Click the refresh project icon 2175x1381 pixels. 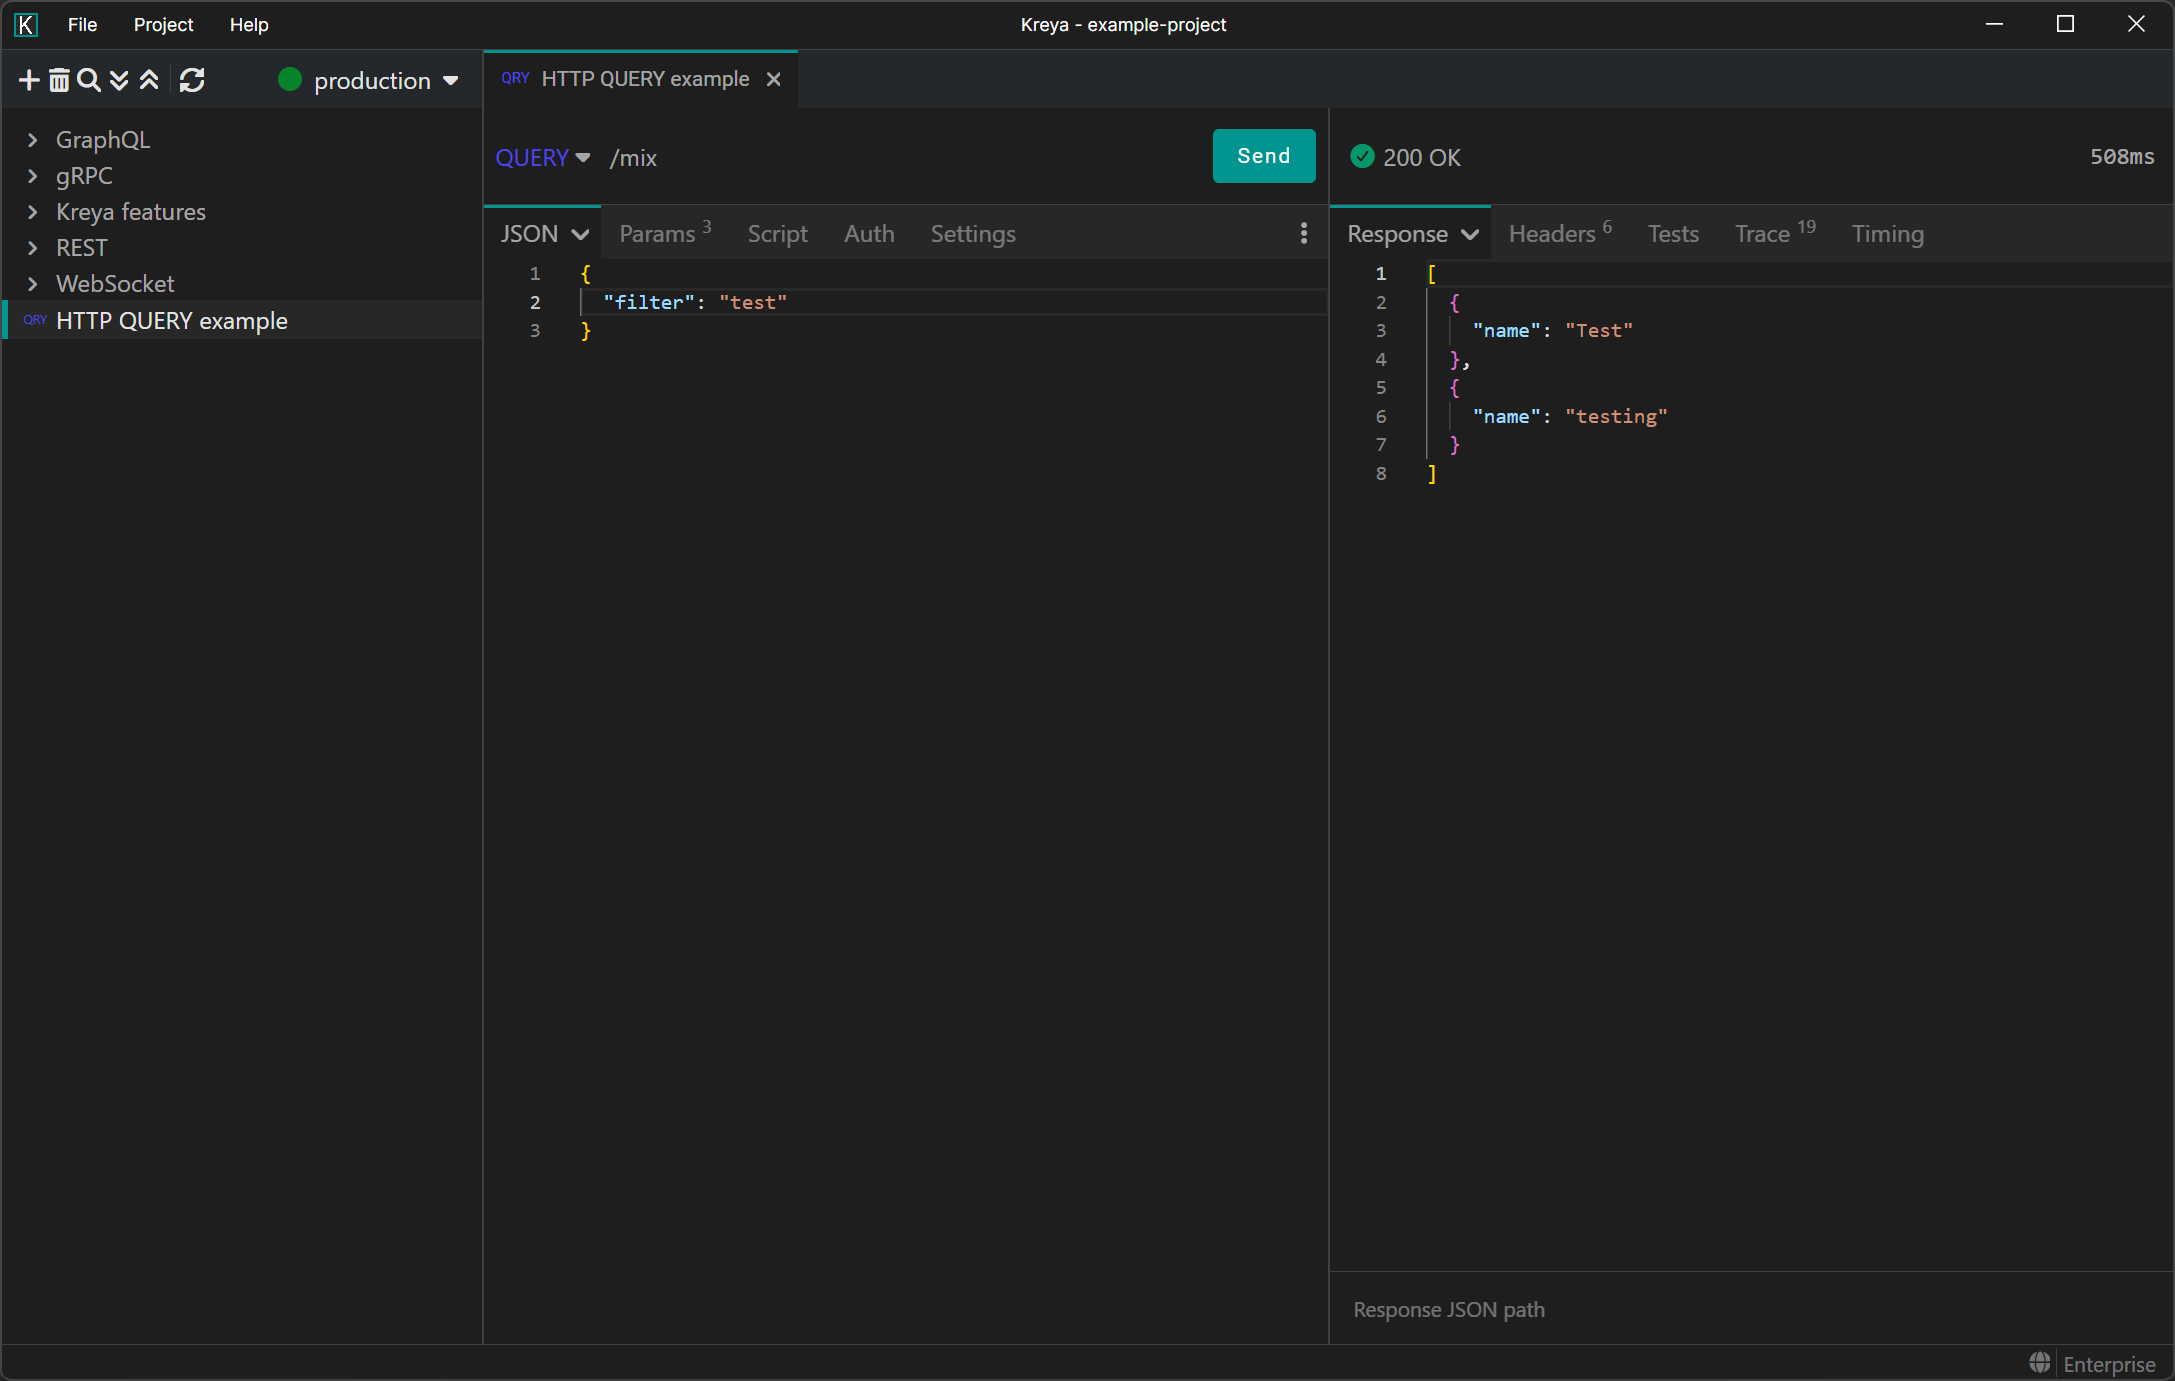coord(192,80)
